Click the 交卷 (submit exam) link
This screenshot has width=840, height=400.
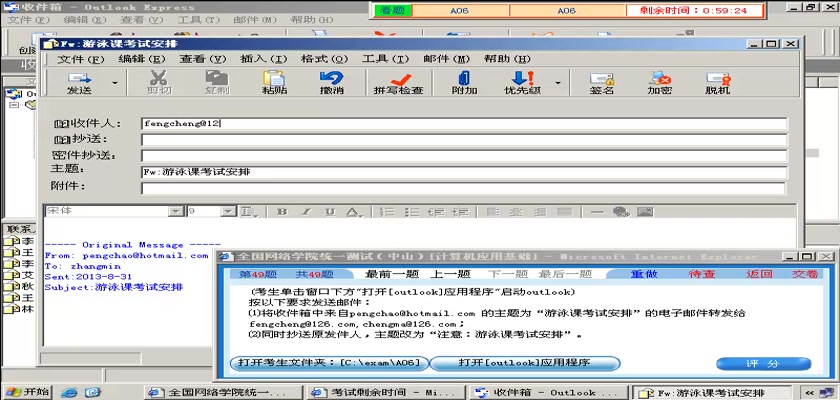(x=806, y=274)
